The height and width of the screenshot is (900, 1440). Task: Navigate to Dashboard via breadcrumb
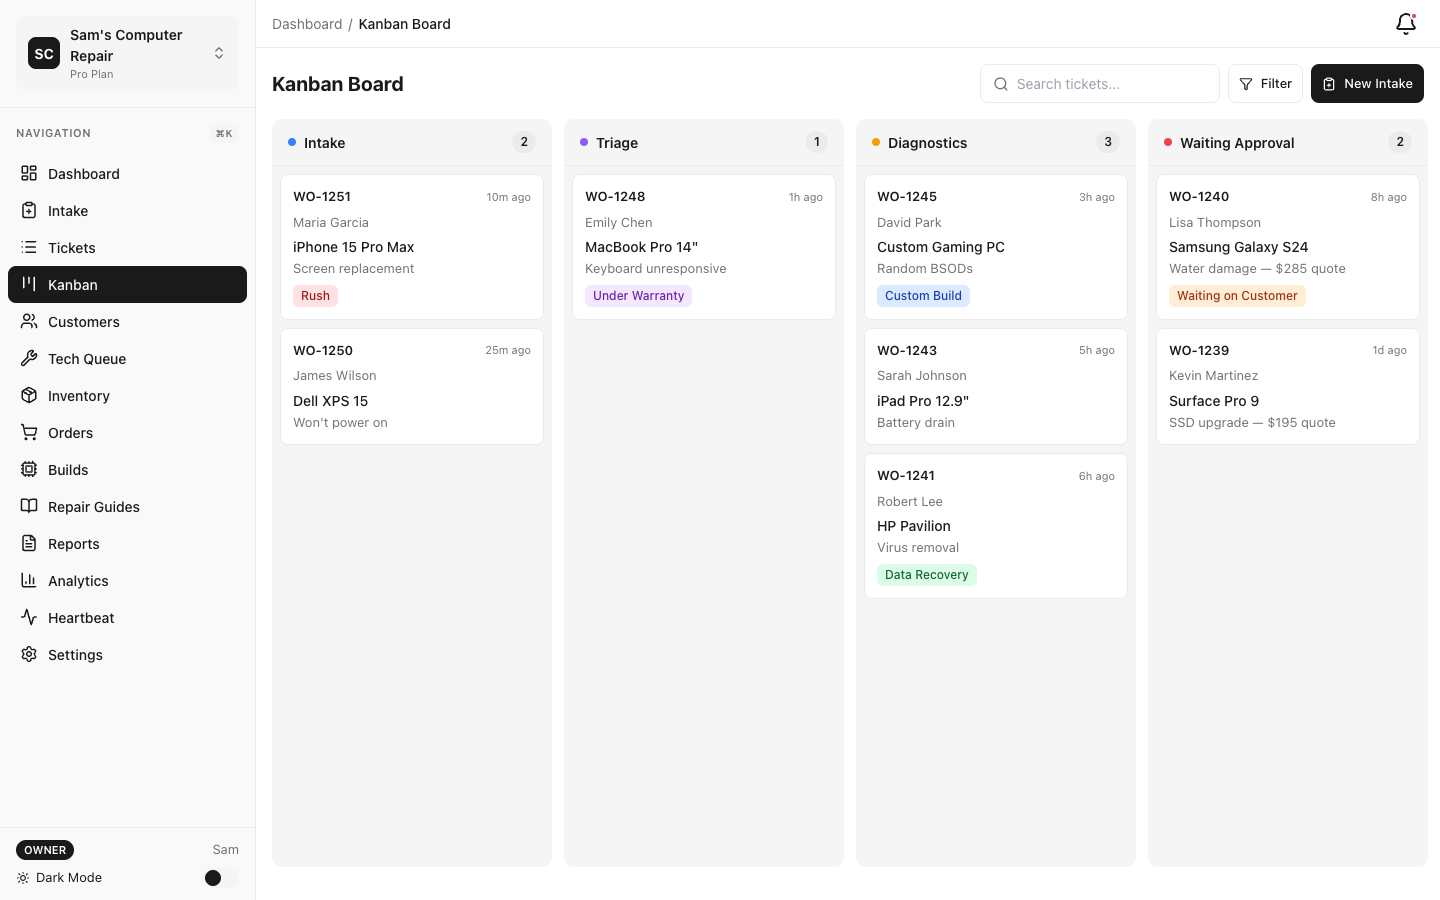click(307, 23)
